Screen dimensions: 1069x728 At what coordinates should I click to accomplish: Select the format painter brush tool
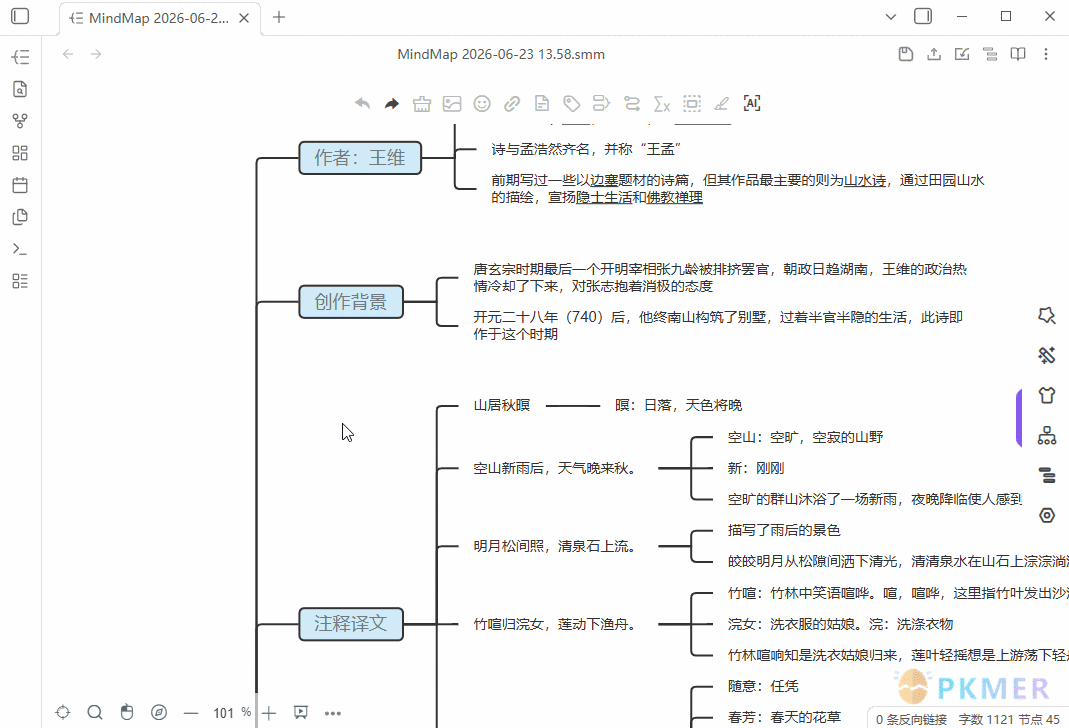pyautogui.click(x=422, y=104)
